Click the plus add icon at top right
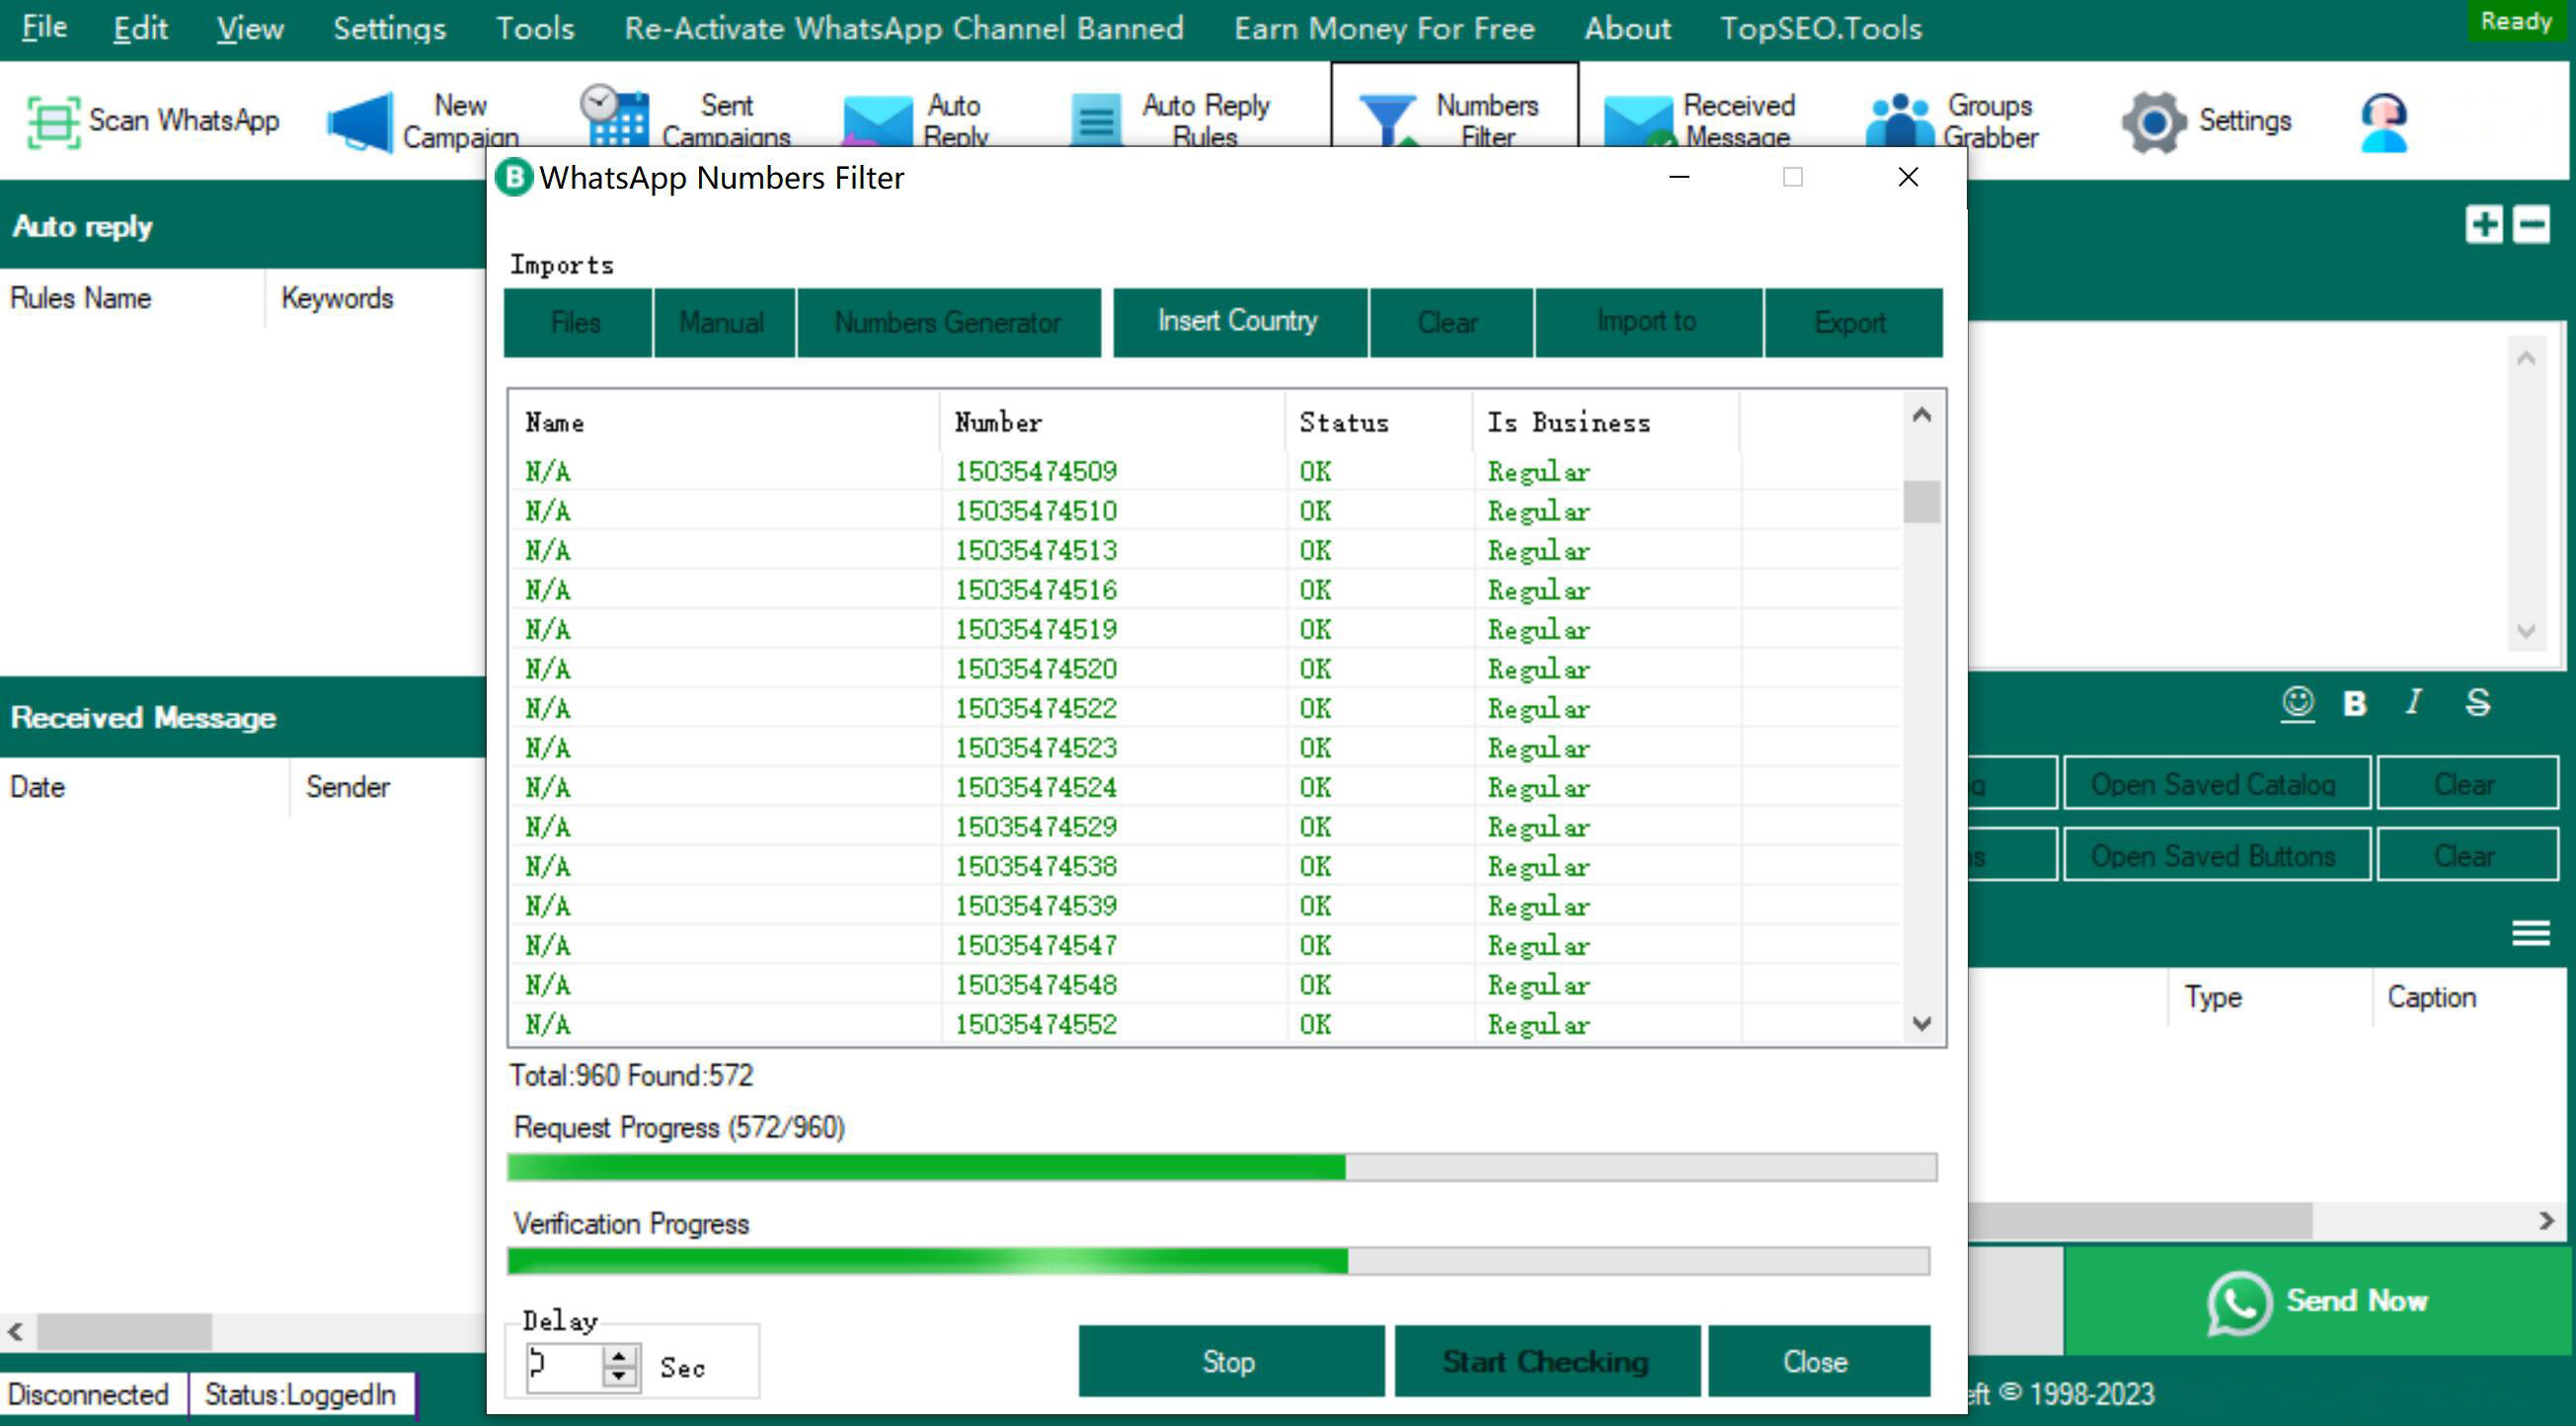The height and width of the screenshot is (1426, 2576). 2485,225
